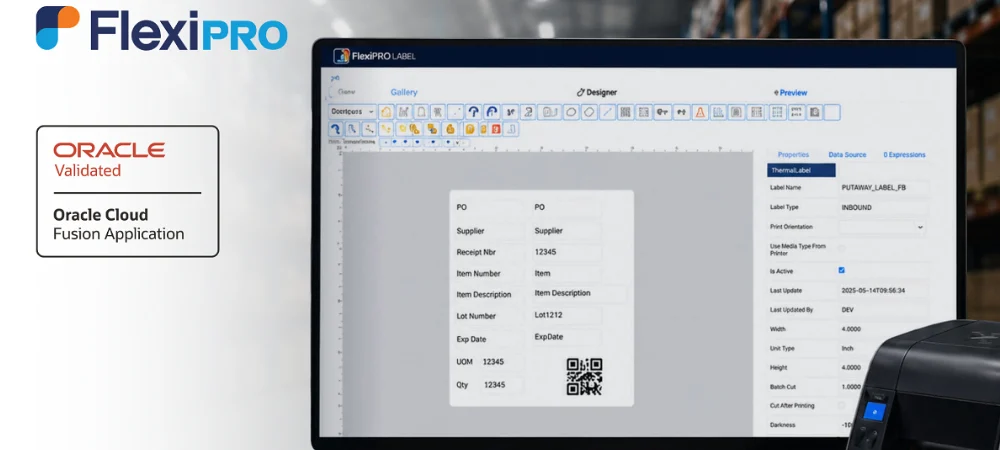The height and width of the screenshot is (450, 1000).
Task: Select the QR code on the label canvas
Action: (x=584, y=376)
